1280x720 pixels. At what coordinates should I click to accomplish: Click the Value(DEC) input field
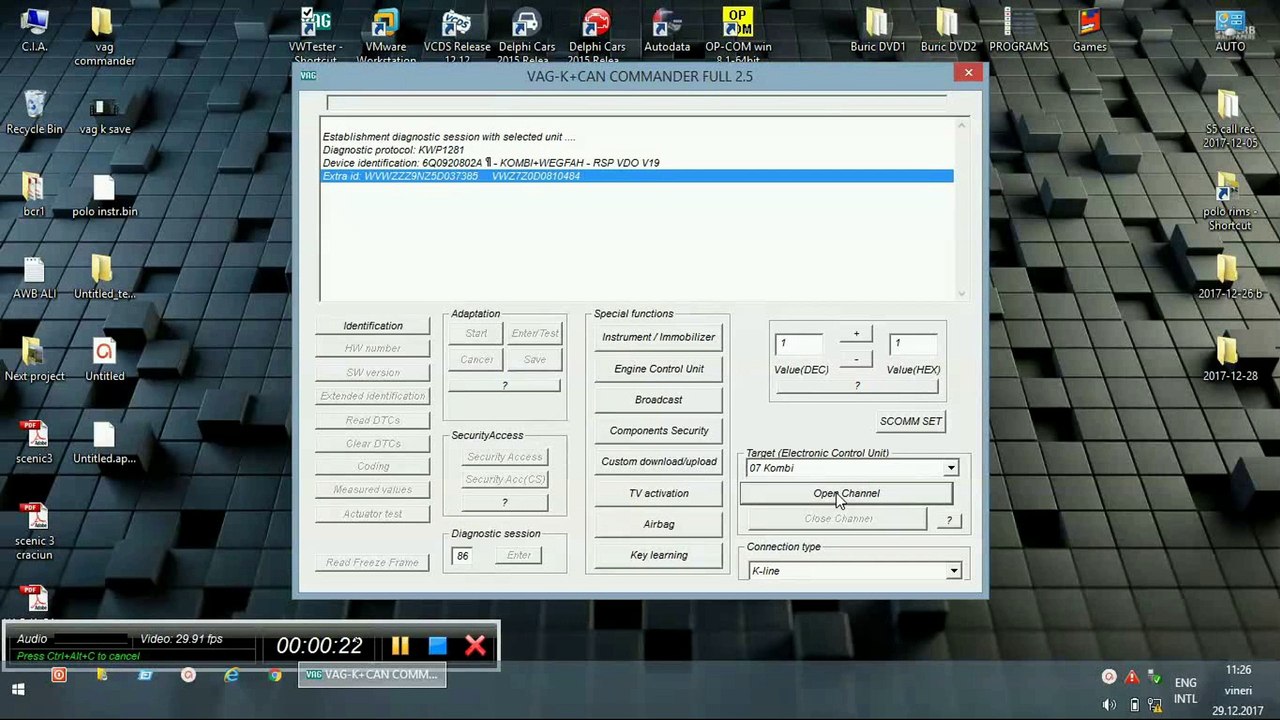pyautogui.click(x=799, y=344)
